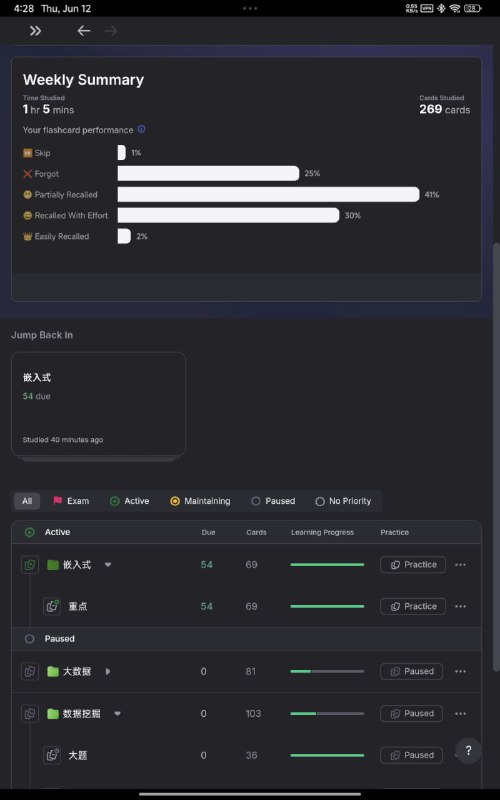This screenshot has height=800, width=500.
Task: Select the Maintaining priority filter
Action: [200, 501]
